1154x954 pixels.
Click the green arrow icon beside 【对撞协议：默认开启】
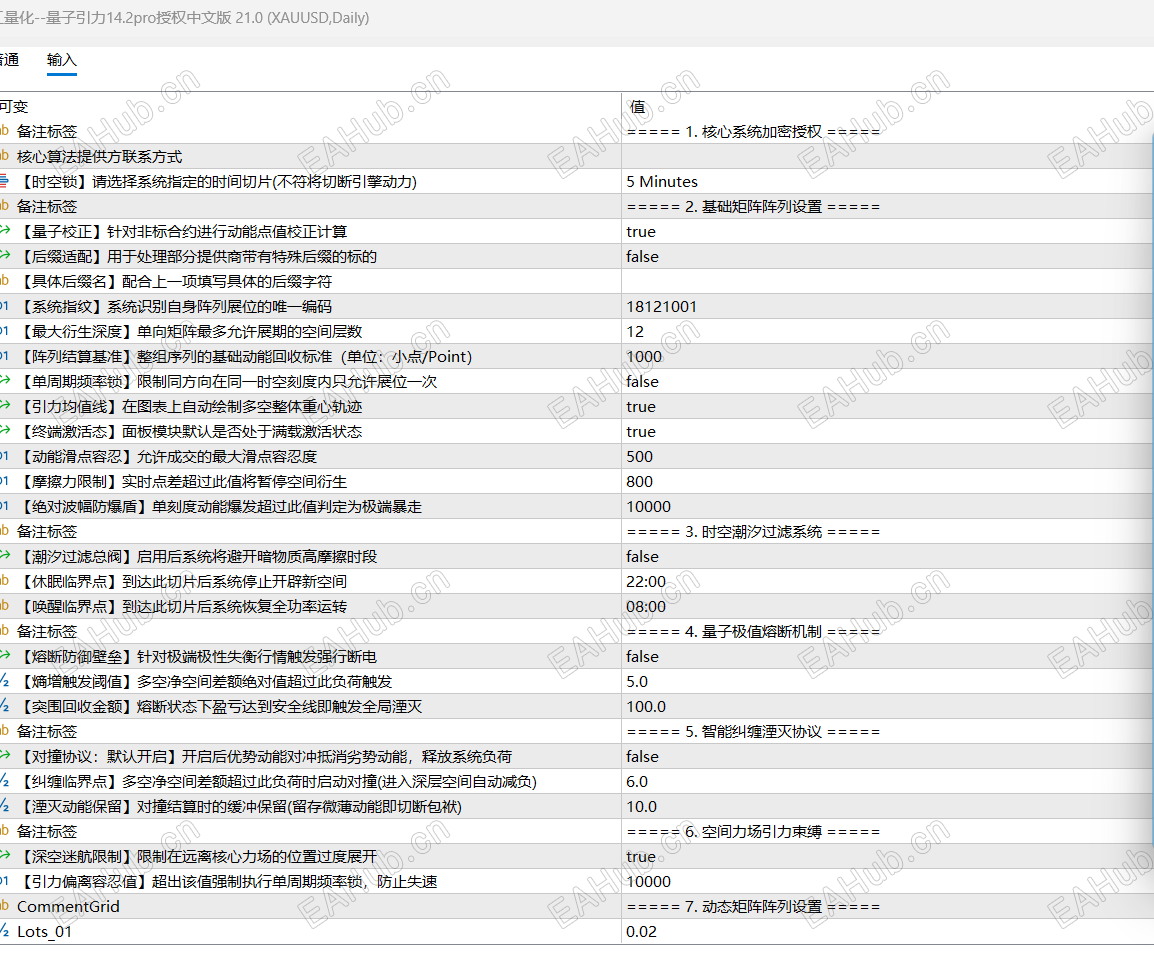point(4,756)
